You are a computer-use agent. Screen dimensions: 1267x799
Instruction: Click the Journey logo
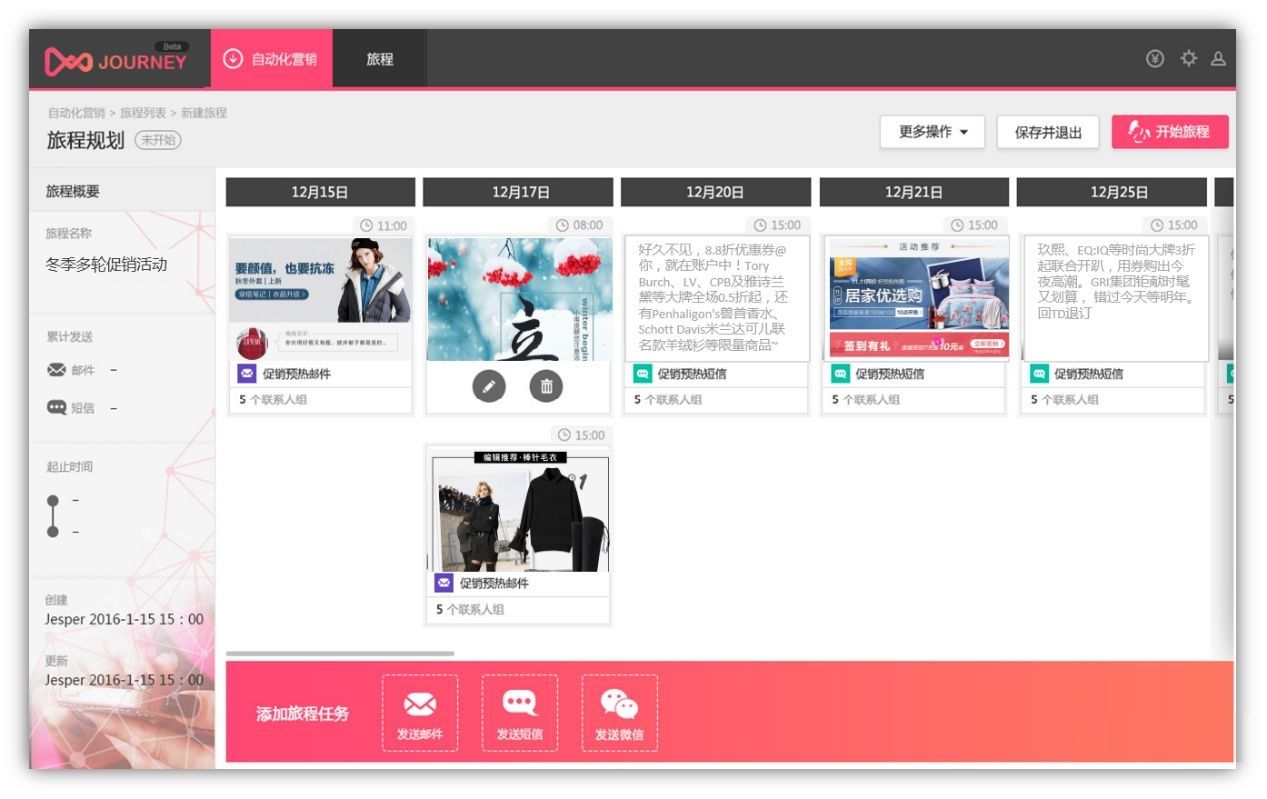(116, 60)
